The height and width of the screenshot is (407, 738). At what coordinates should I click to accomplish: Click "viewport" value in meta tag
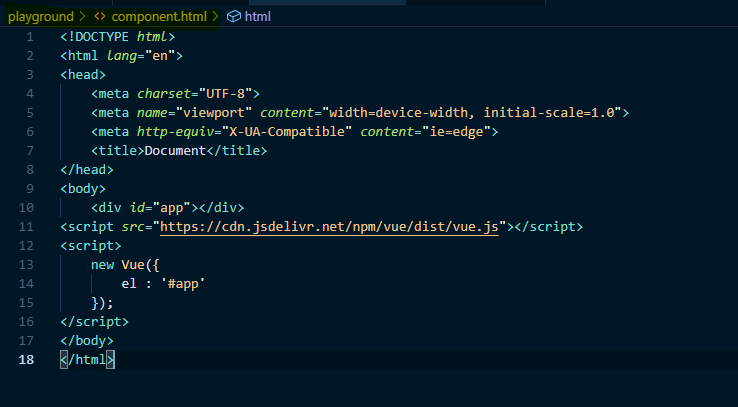(x=214, y=113)
